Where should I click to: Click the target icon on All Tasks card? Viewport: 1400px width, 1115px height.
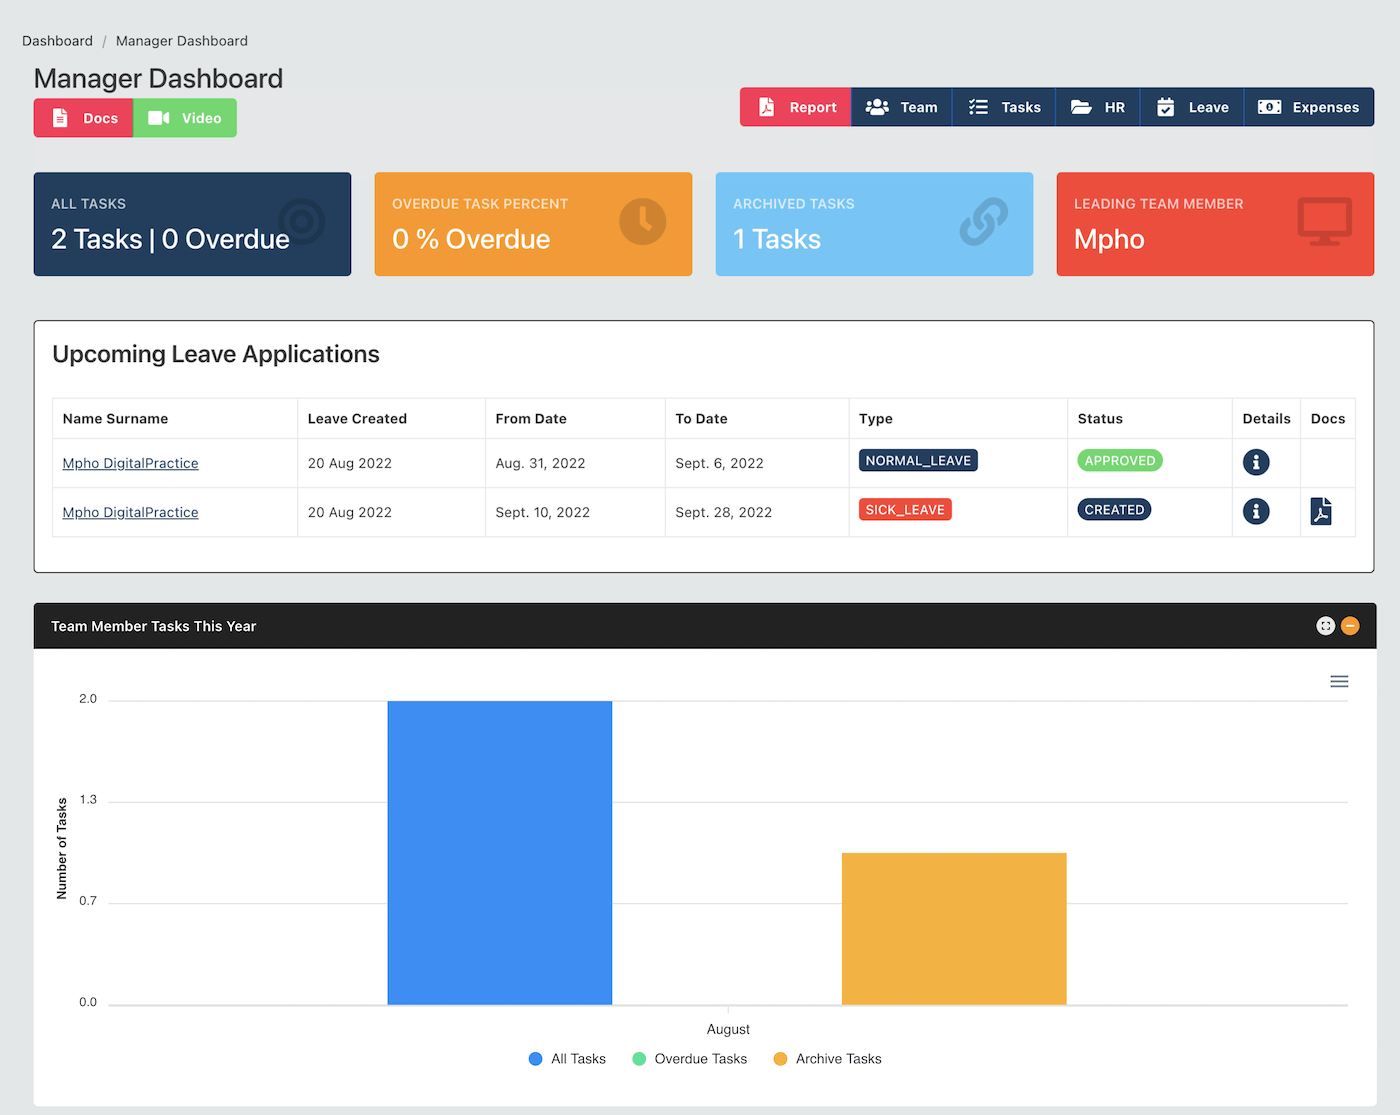pos(301,221)
